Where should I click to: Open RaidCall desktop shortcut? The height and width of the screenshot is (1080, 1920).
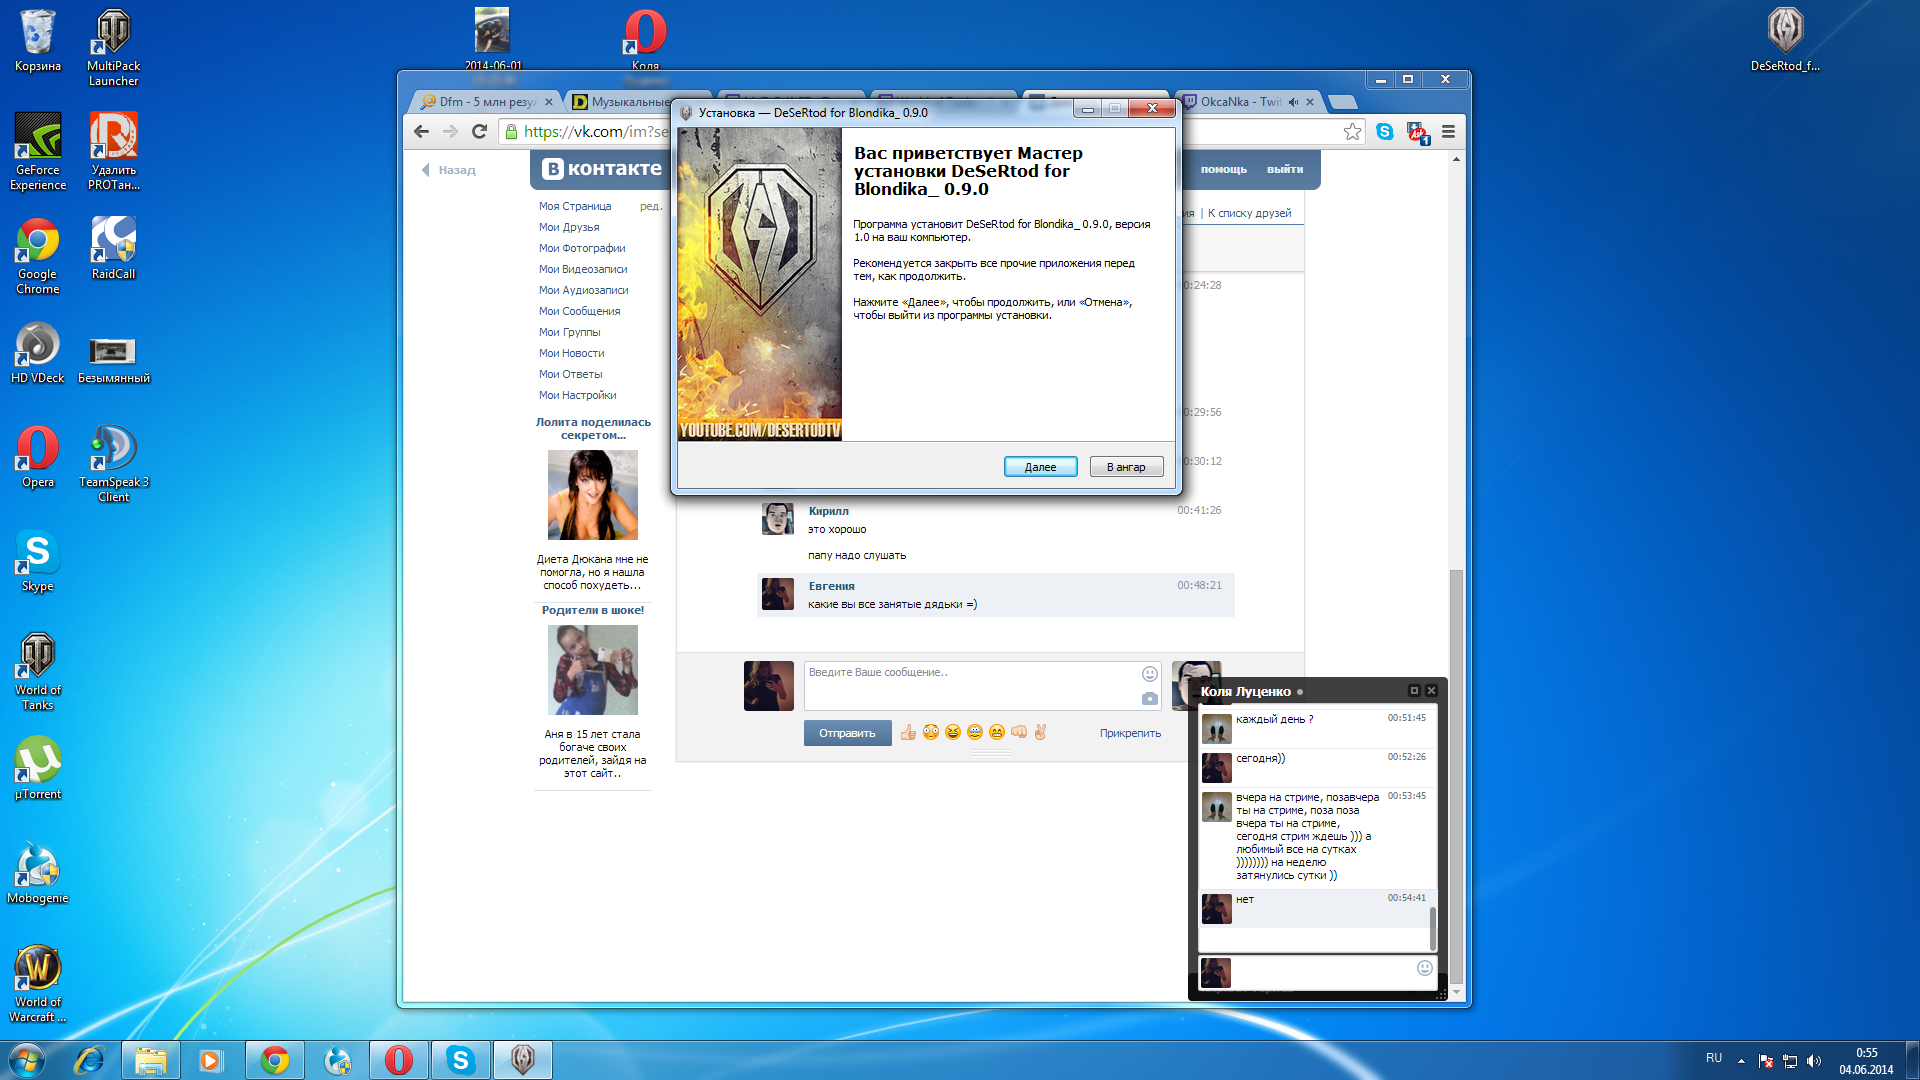(113, 248)
